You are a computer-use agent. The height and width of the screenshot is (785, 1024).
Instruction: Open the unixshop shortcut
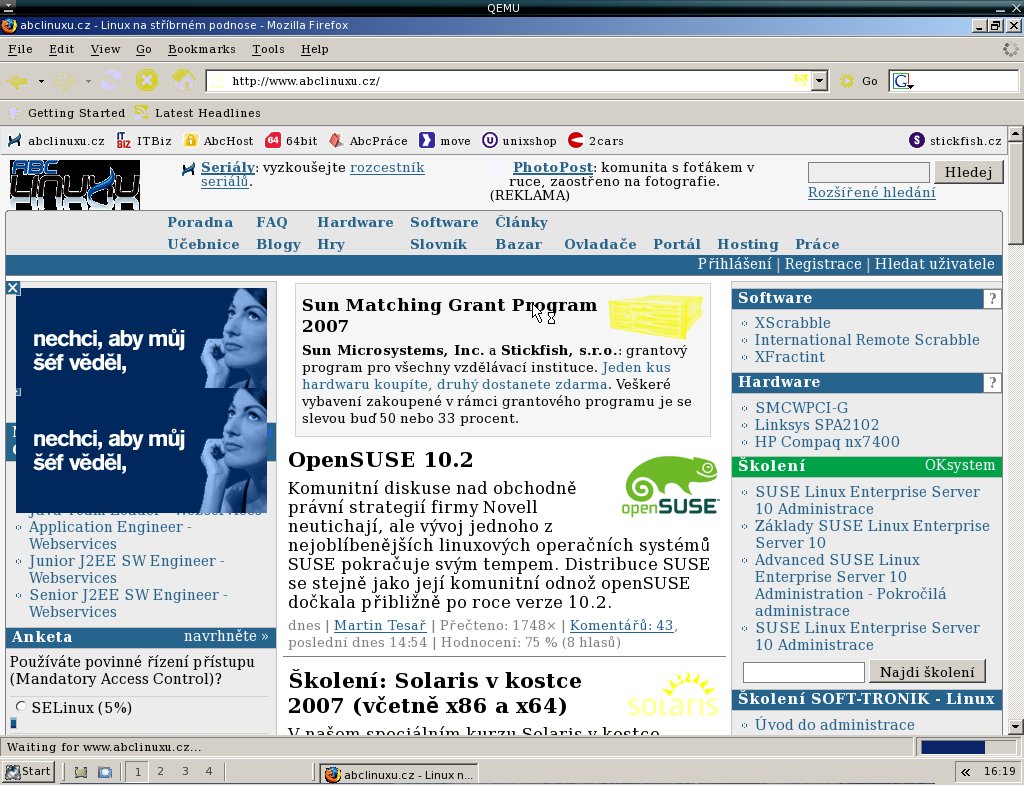click(x=519, y=141)
